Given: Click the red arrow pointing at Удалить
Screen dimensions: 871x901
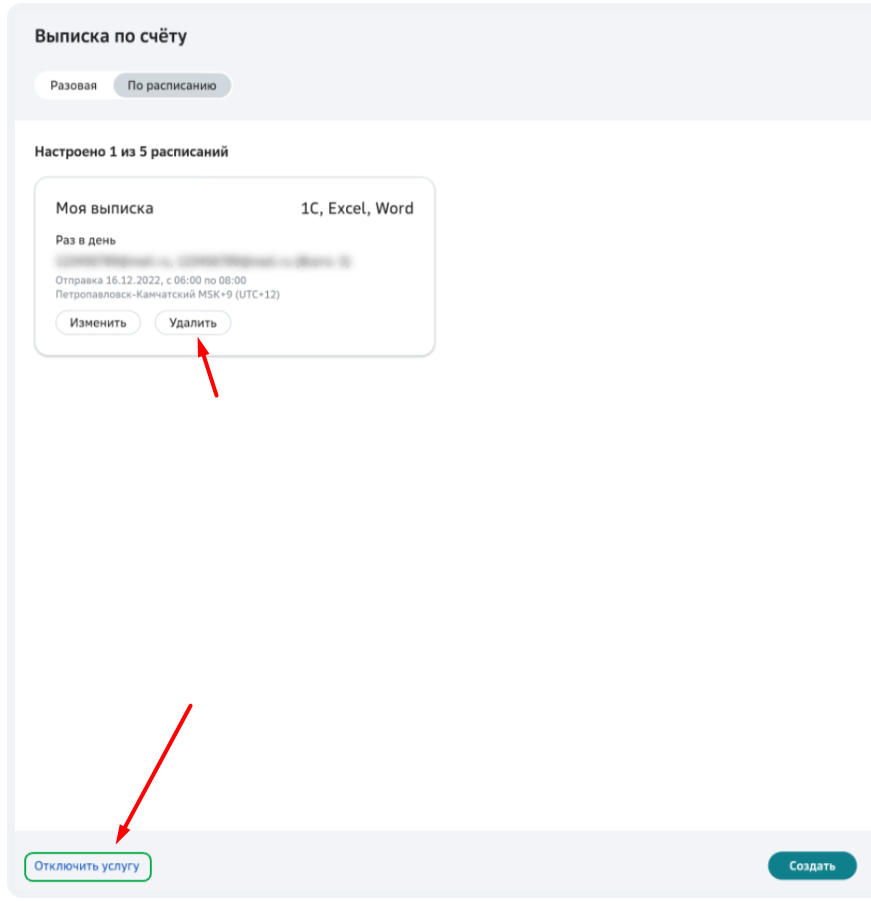Looking at the screenshot, I should pyautogui.click(x=207, y=367).
